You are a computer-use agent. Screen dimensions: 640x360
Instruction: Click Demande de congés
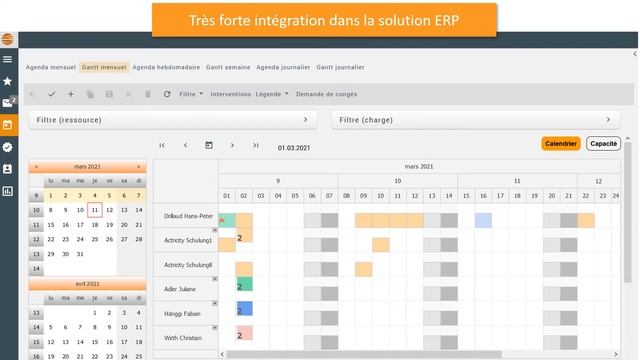pos(327,94)
